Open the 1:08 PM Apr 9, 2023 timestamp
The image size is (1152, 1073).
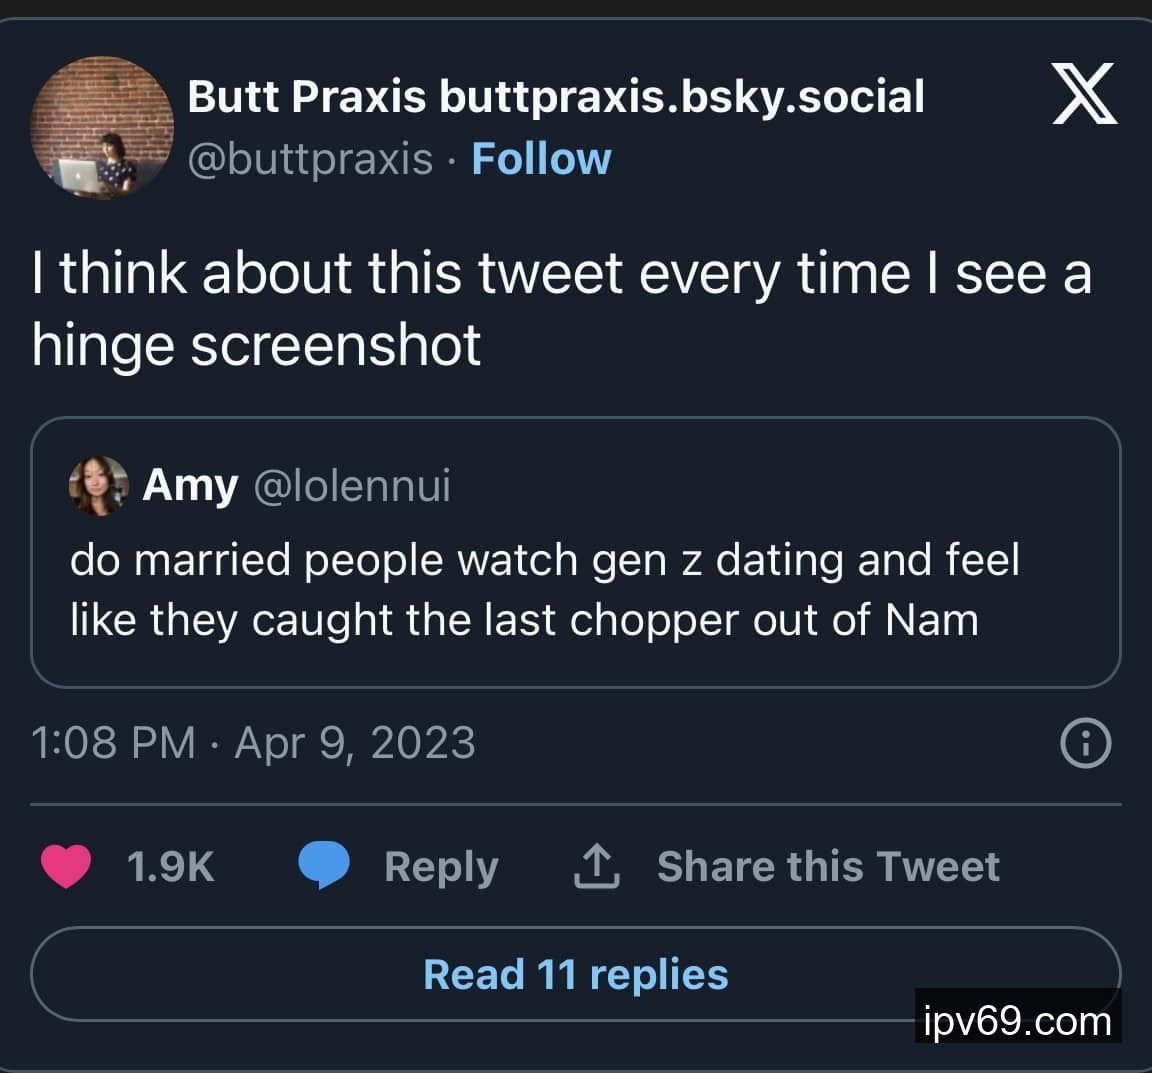[253, 743]
